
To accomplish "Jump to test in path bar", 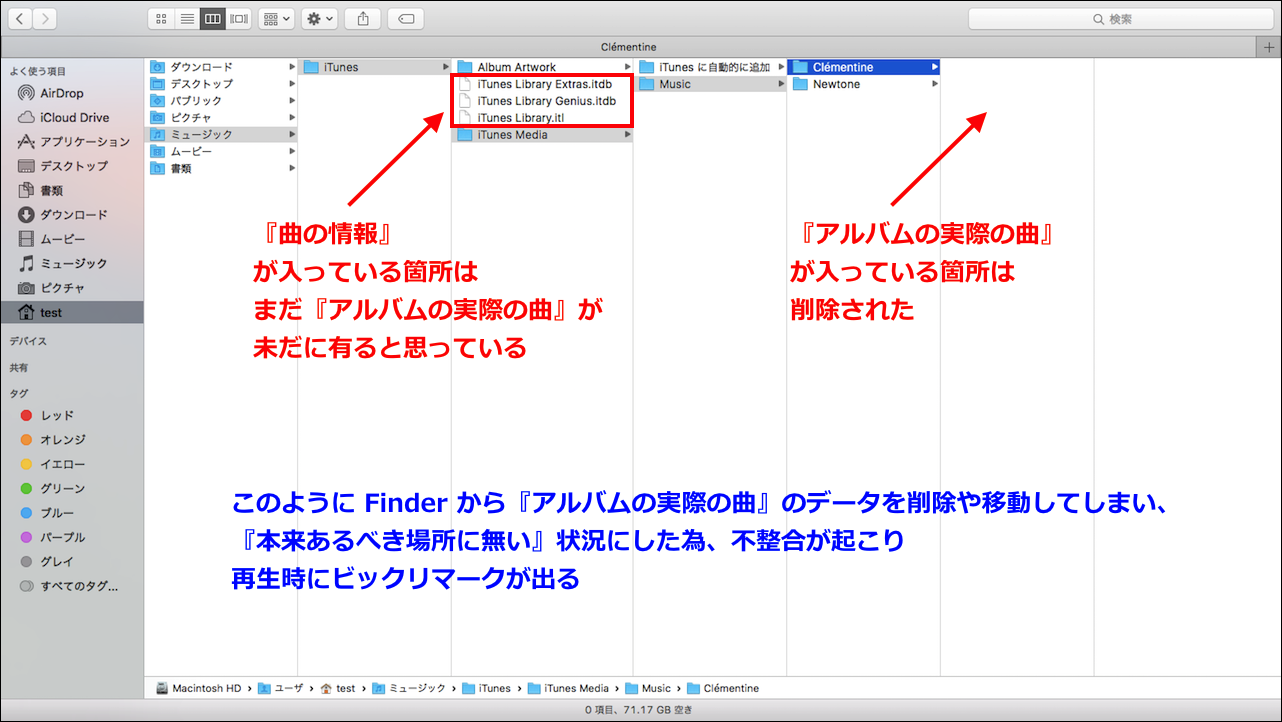I will (x=337, y=688).
